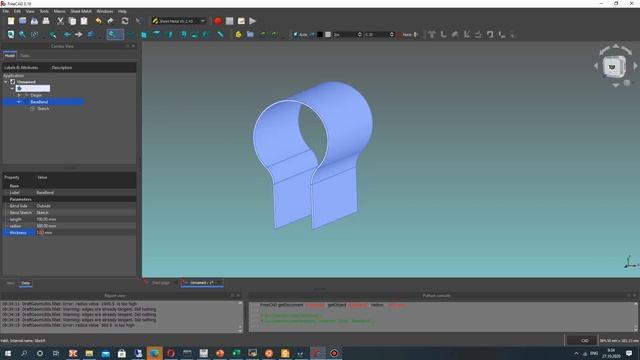
Task: Click the navigation cube left arrow
Action: (596, 66)
